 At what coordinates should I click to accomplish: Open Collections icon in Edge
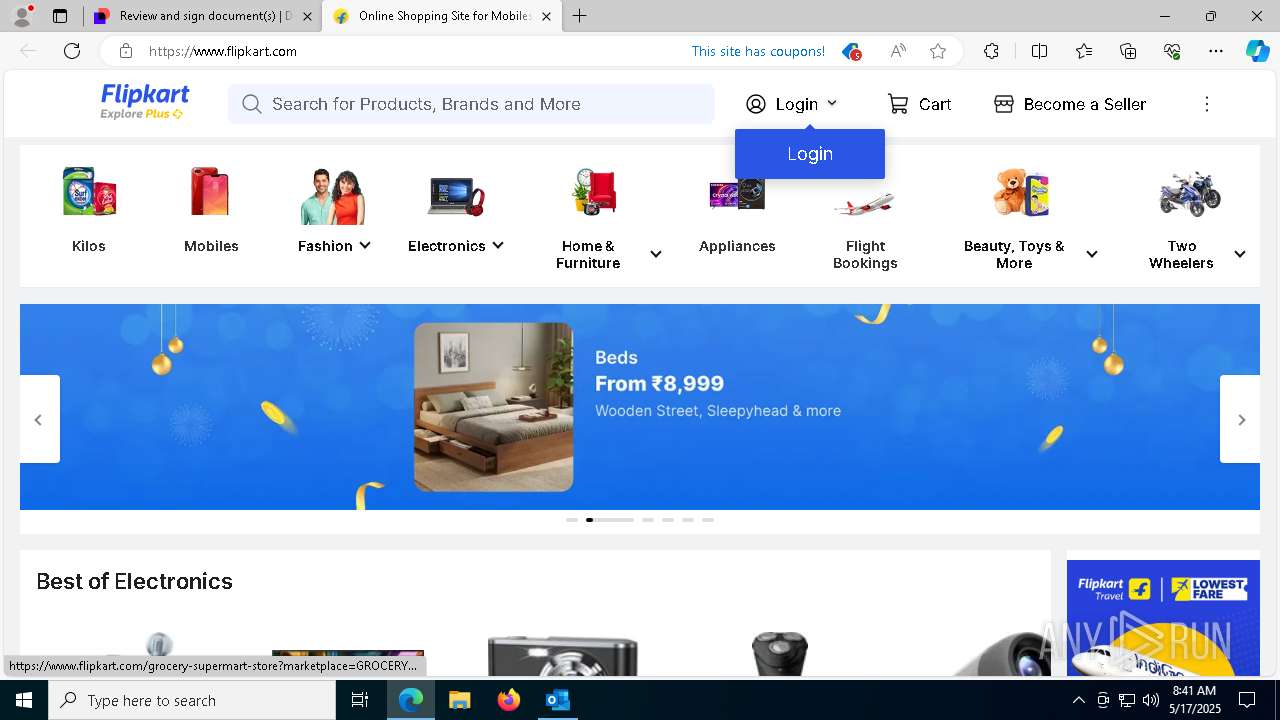pyautogui.click(x=1128, y=51)
